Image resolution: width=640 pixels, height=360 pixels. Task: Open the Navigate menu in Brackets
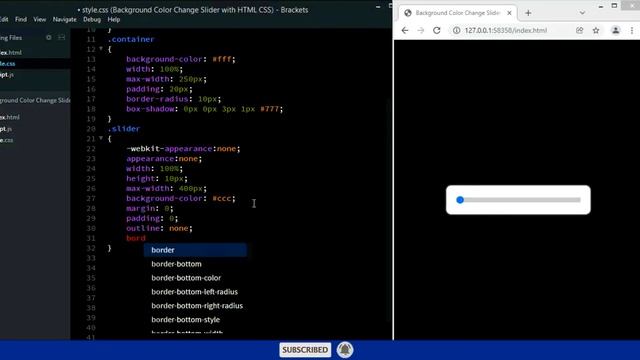click(64, 19)
